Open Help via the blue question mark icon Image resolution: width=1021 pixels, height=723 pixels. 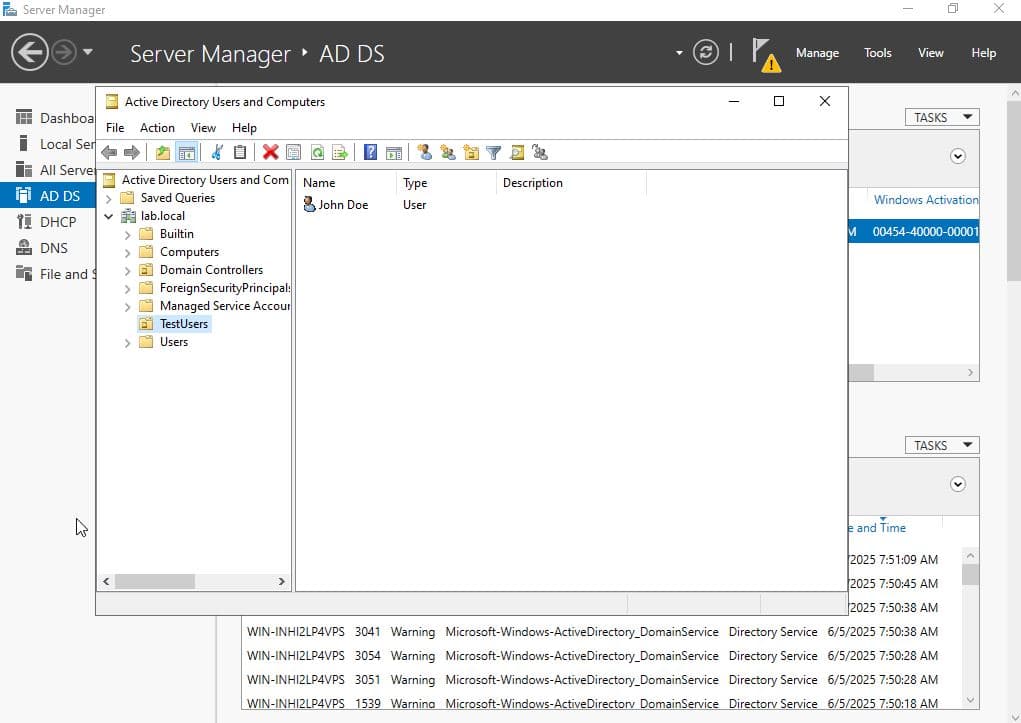[370, 152]
